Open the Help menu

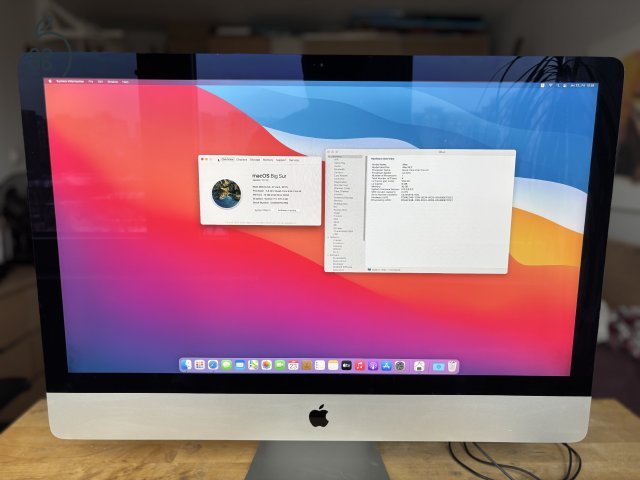tap(125, 82)
